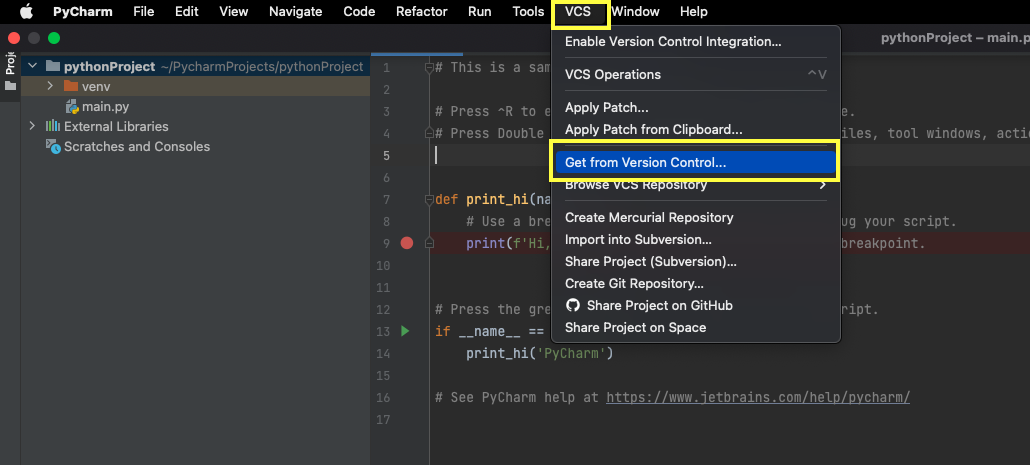Choose Enable Version Control Integration

696,41
